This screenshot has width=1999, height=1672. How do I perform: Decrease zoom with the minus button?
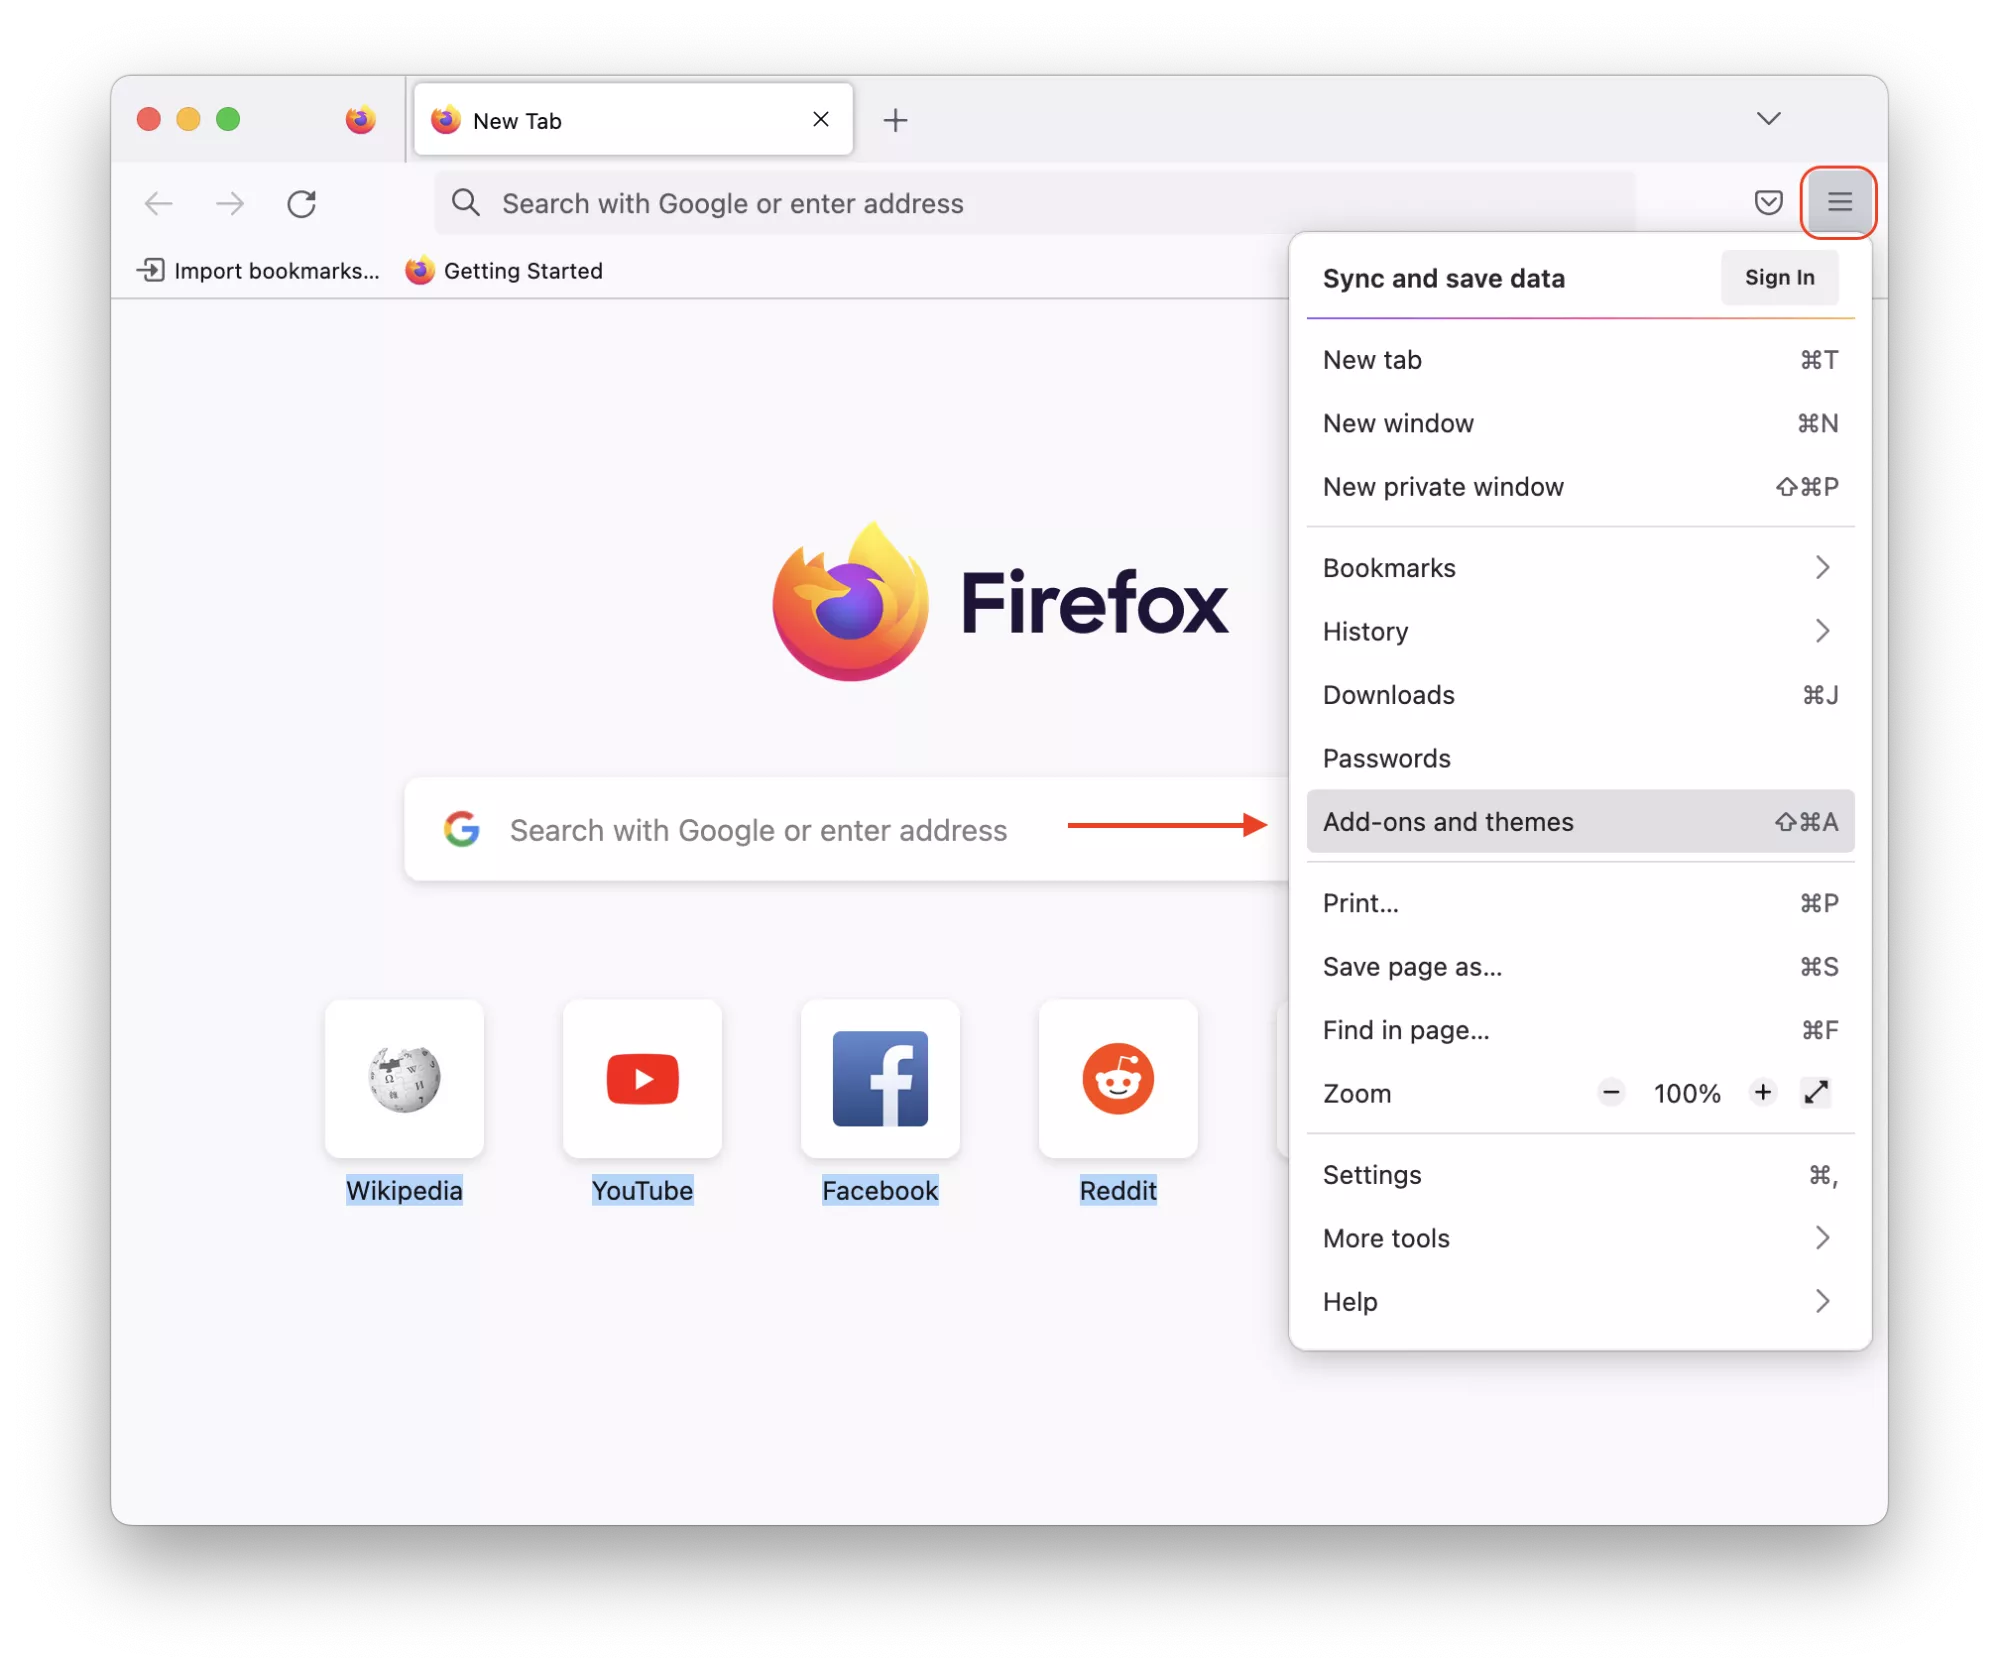[1610, 1093]
